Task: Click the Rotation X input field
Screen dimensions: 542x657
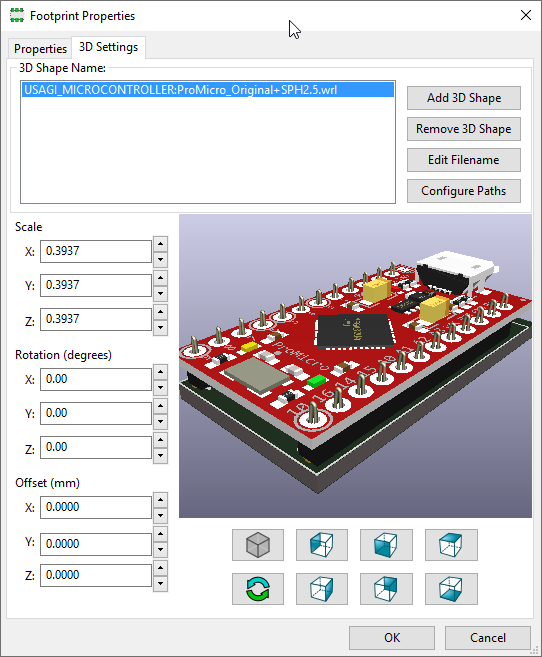Action: tap(95, 379)
